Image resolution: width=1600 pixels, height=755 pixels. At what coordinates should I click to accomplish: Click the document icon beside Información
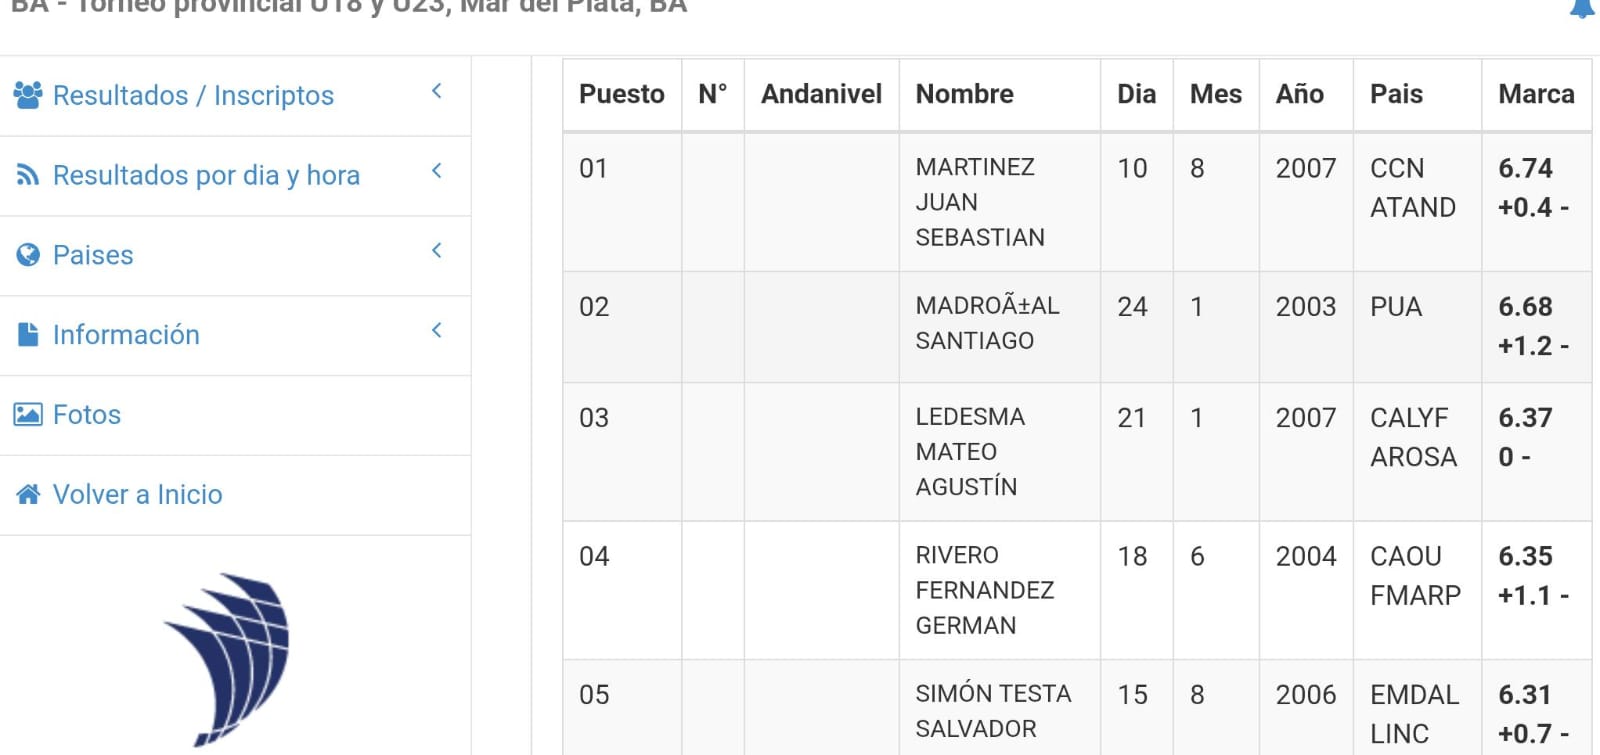(28, 334)
